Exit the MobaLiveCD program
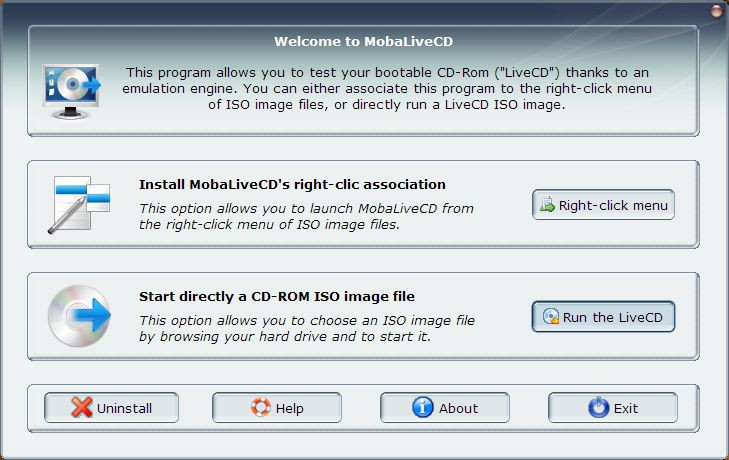This screenshot has height=460, width=729. point(613,408)
